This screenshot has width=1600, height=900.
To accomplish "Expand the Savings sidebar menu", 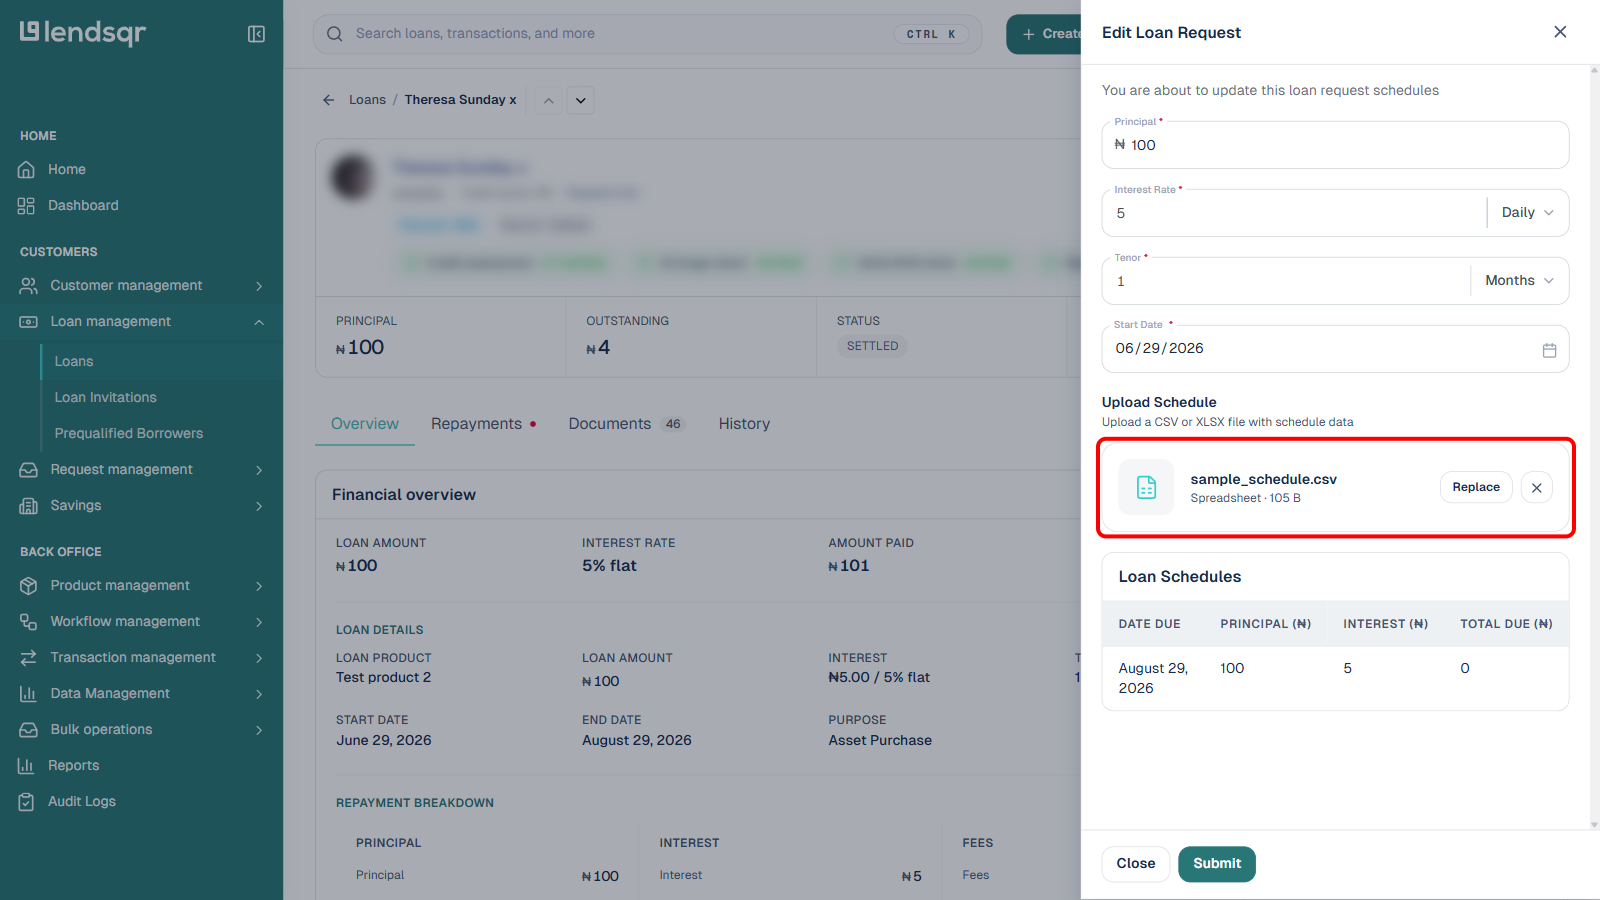I will [x=141, y=505].
